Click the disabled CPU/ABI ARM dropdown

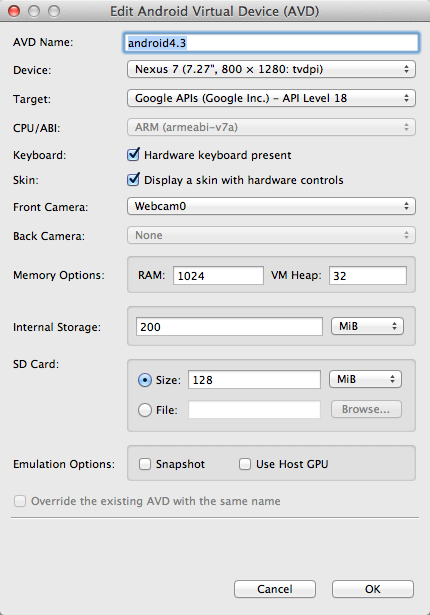click(x=271, y=127)
